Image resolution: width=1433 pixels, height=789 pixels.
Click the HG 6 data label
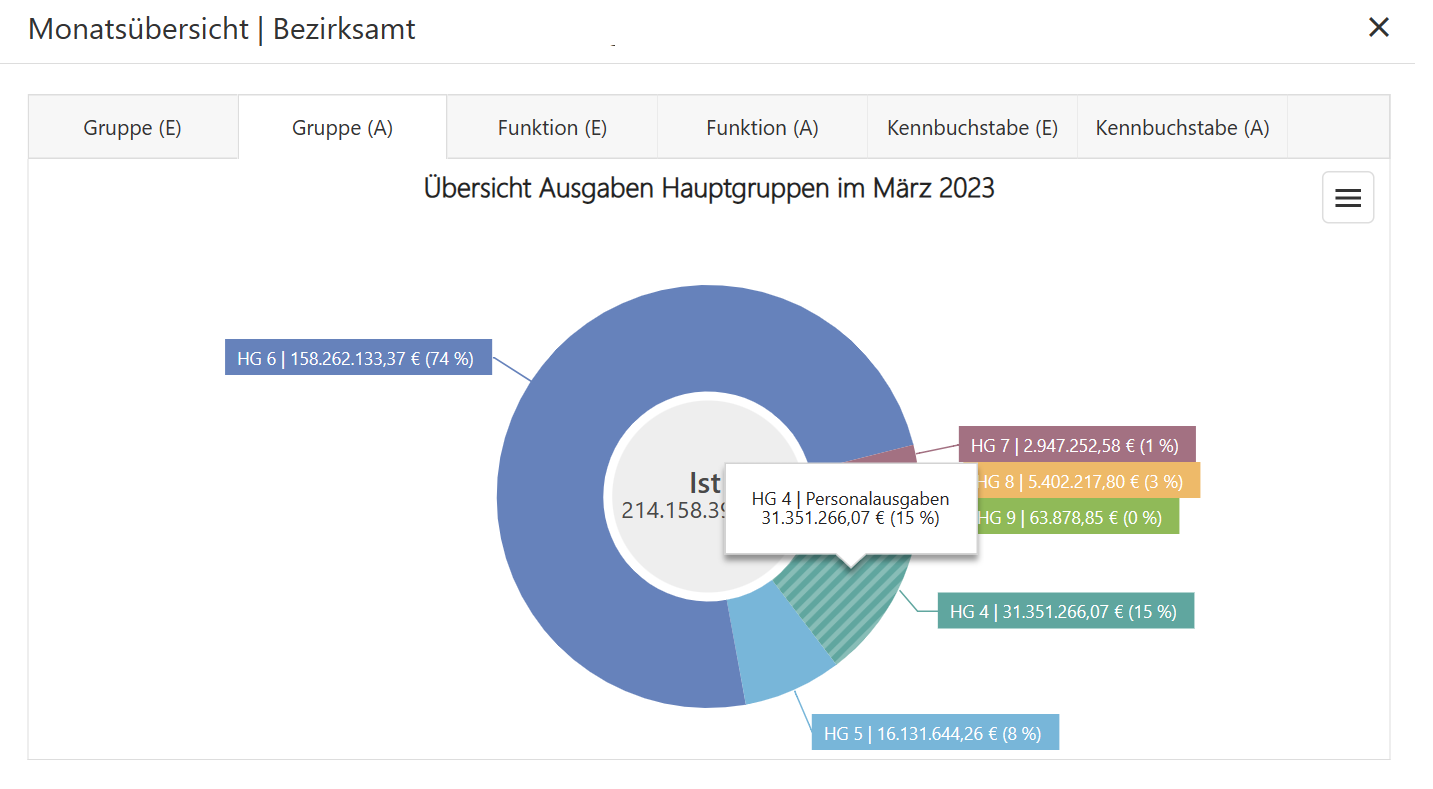tap(358, 358)
